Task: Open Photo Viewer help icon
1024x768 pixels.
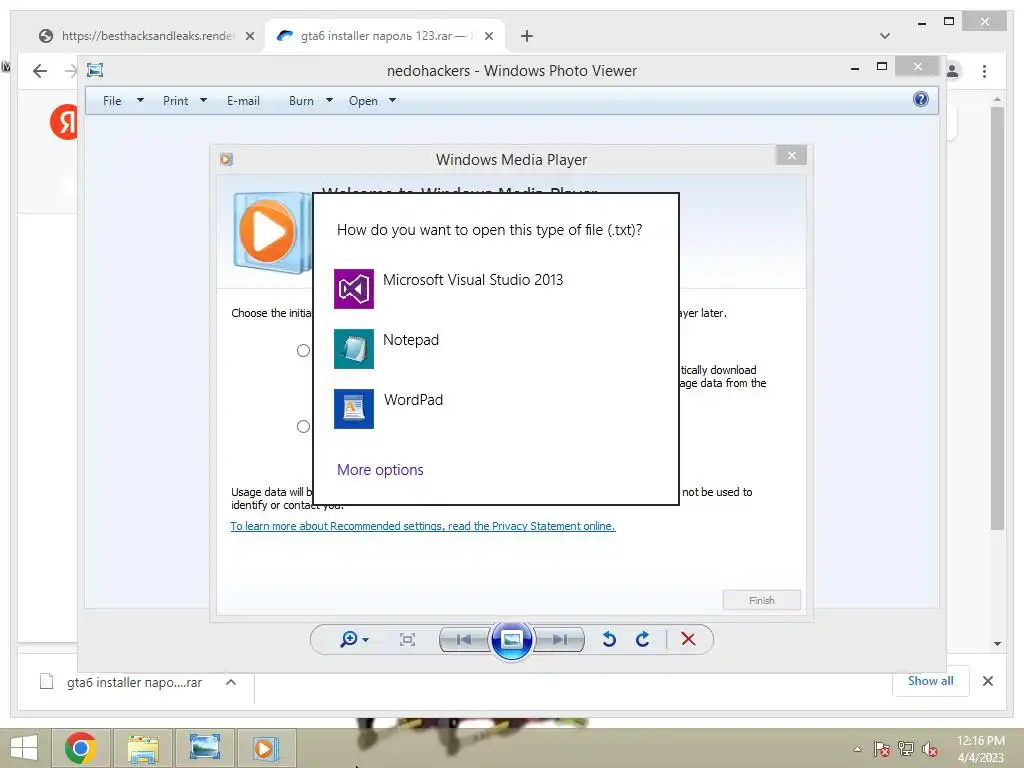Action: (x=921, y=99)
